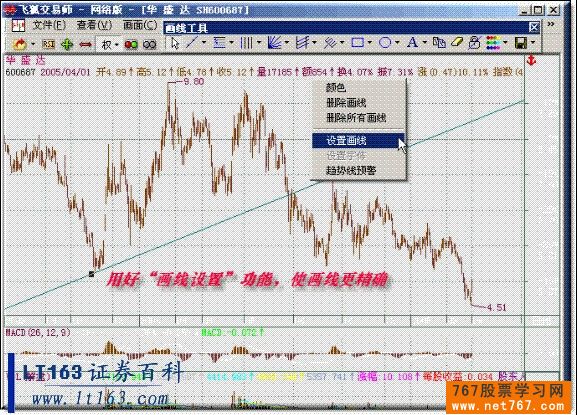Toggle the red-green traffic light icon
Viewport: 577px width, 415px height.
[x=131, y=45]
